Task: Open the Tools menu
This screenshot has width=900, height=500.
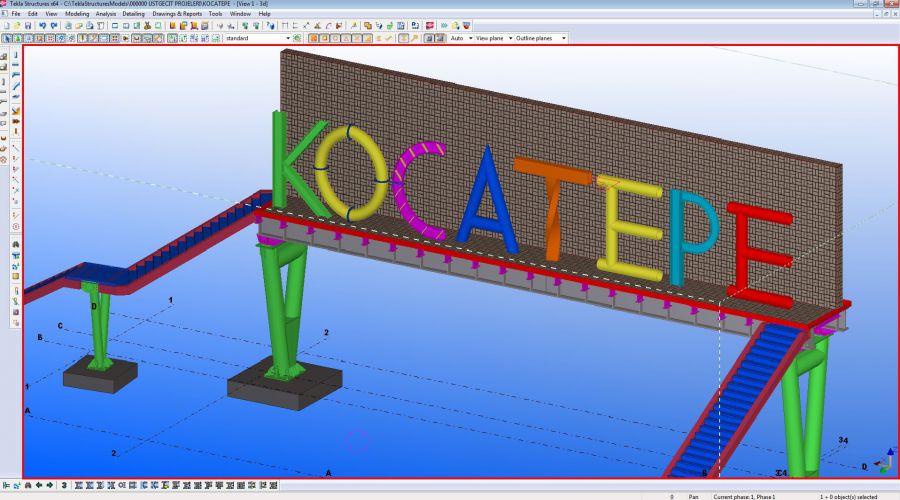Action: (215, 14)
